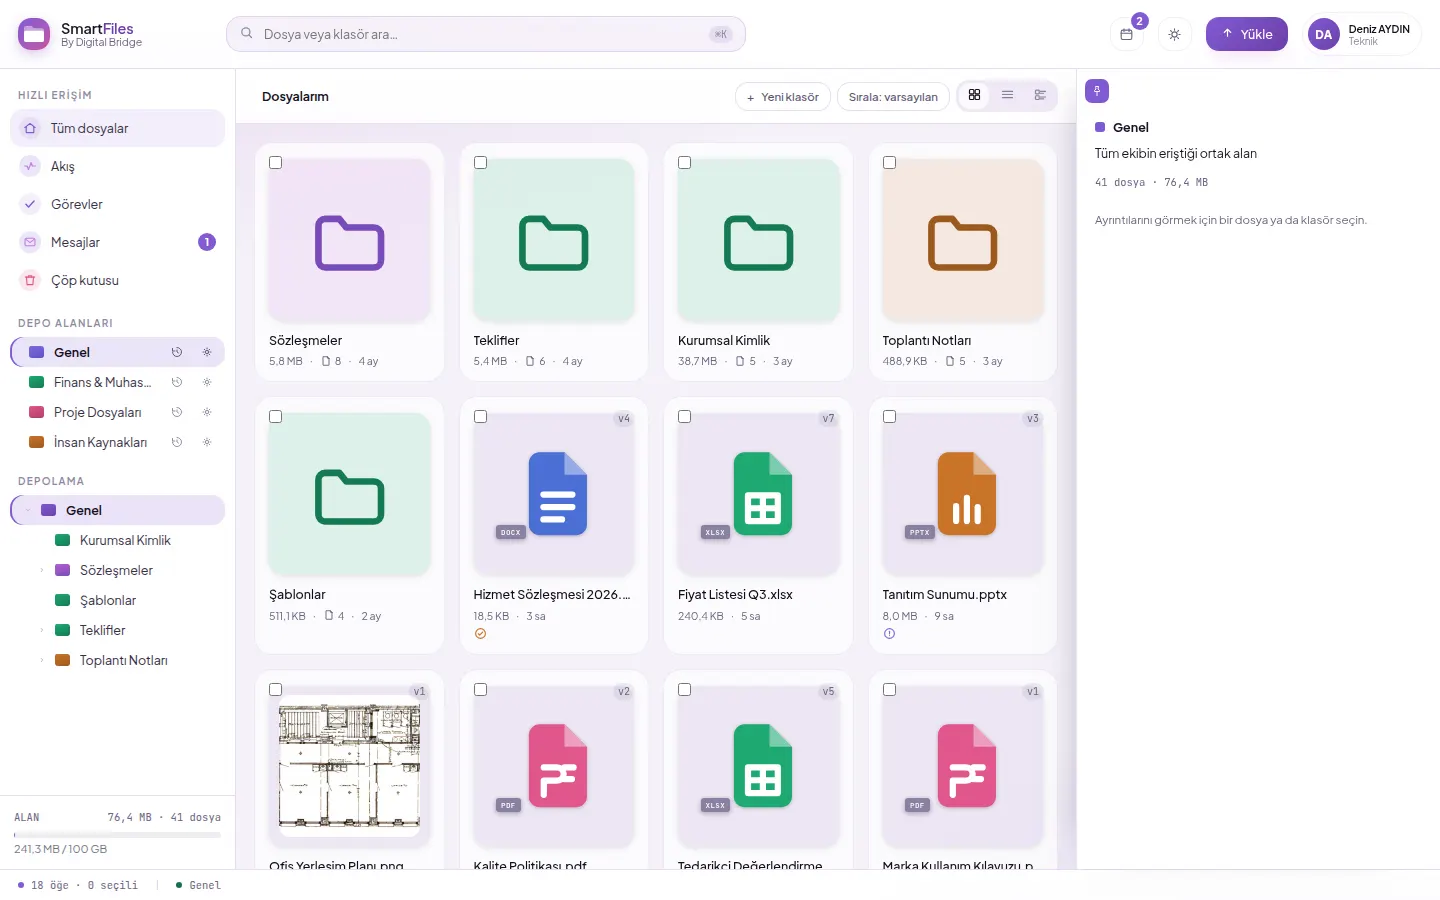Select grid view layout icon
The width and height of the screenshot is (1440, 900).
coord(974,95)
